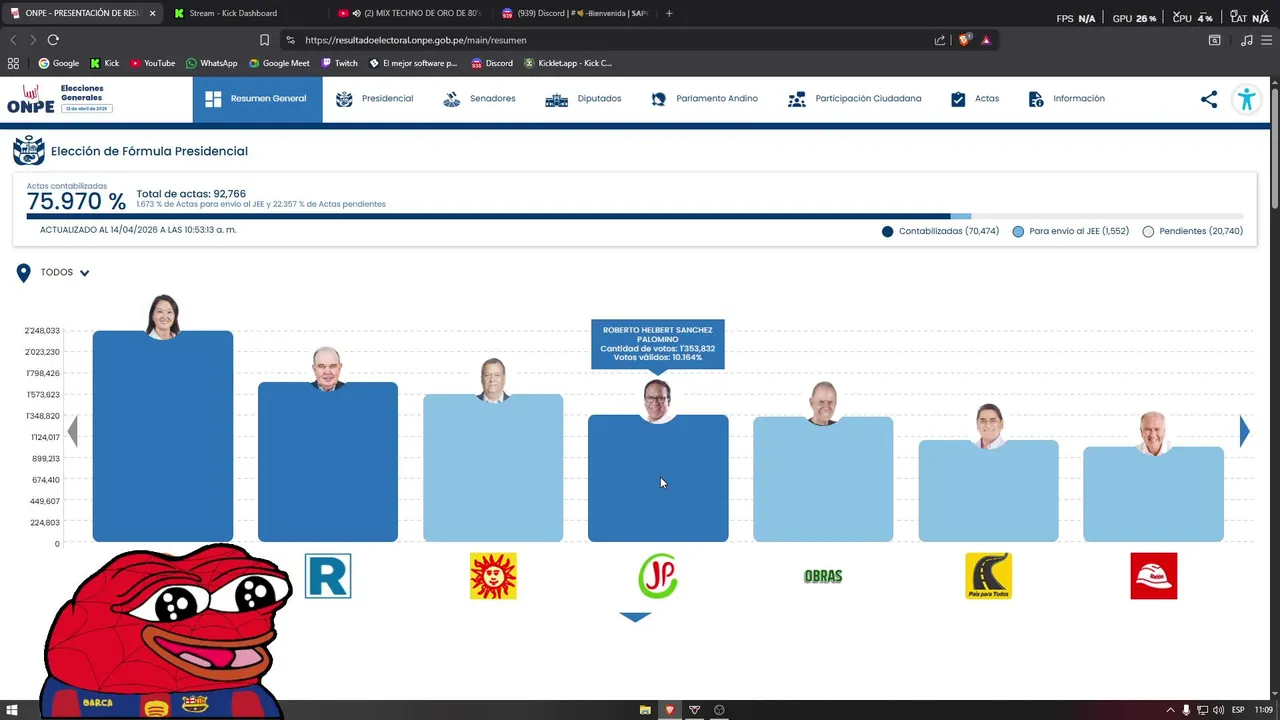Select the bar above the OBRAS logo
This screenshot has width=1280, height=720.
[823, 479]
